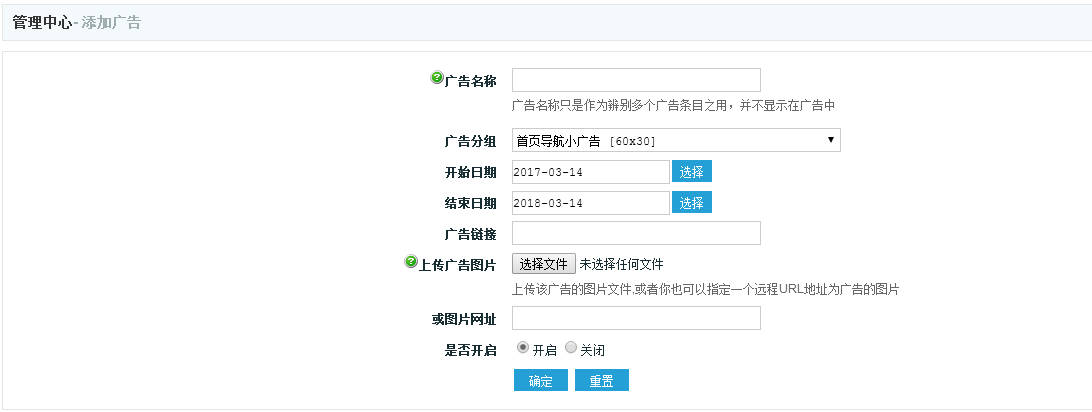The height and width of the screenshot is (412, 1092).
Task: Click the 结束日期 date field 2018-03-14
Action: click(x=591, y=203)
